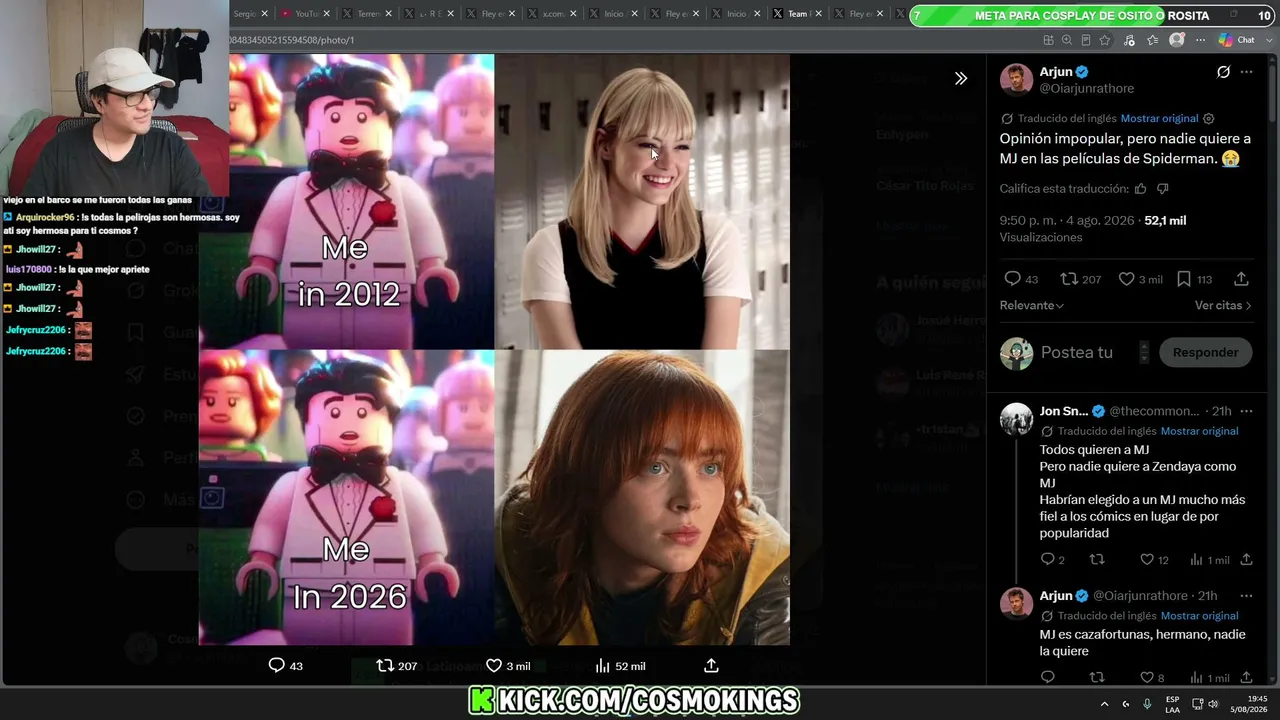Click the Emma Stone blonde photo in meme

642,201
